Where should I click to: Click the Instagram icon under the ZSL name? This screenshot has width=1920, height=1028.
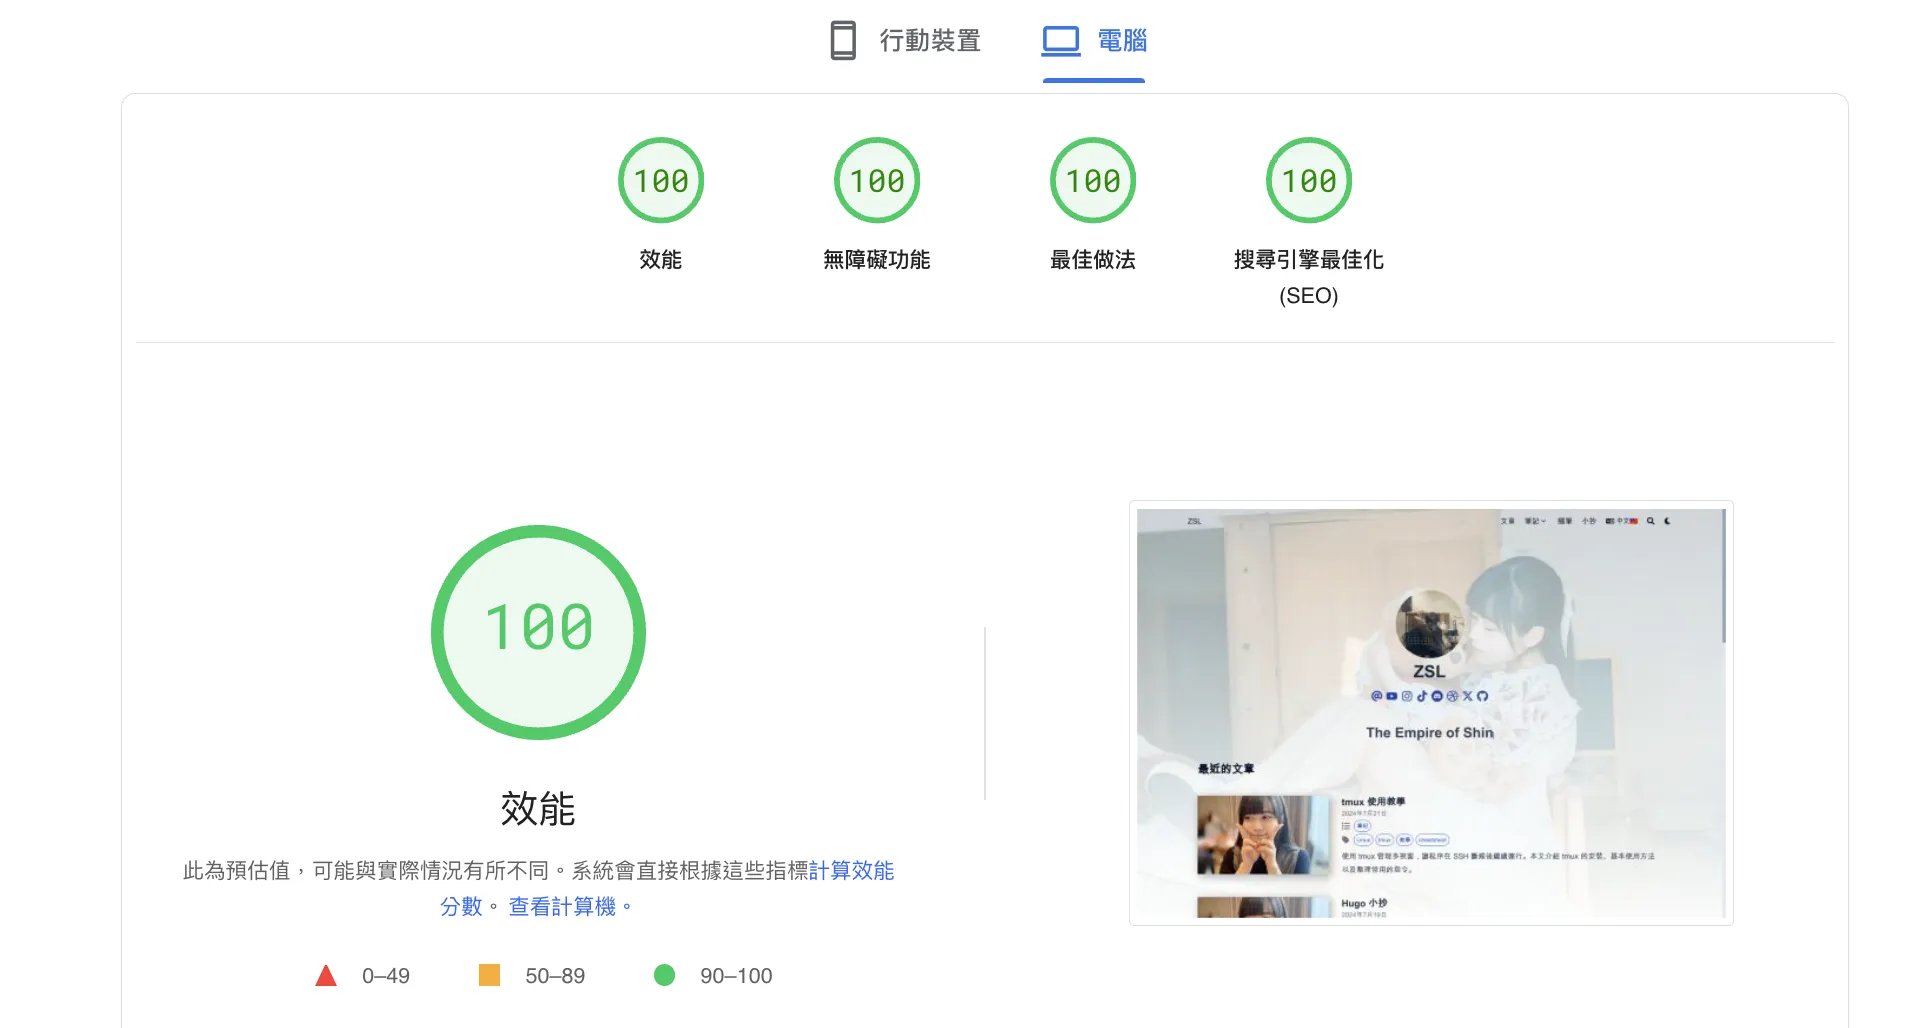click(x=1405, y=696)
